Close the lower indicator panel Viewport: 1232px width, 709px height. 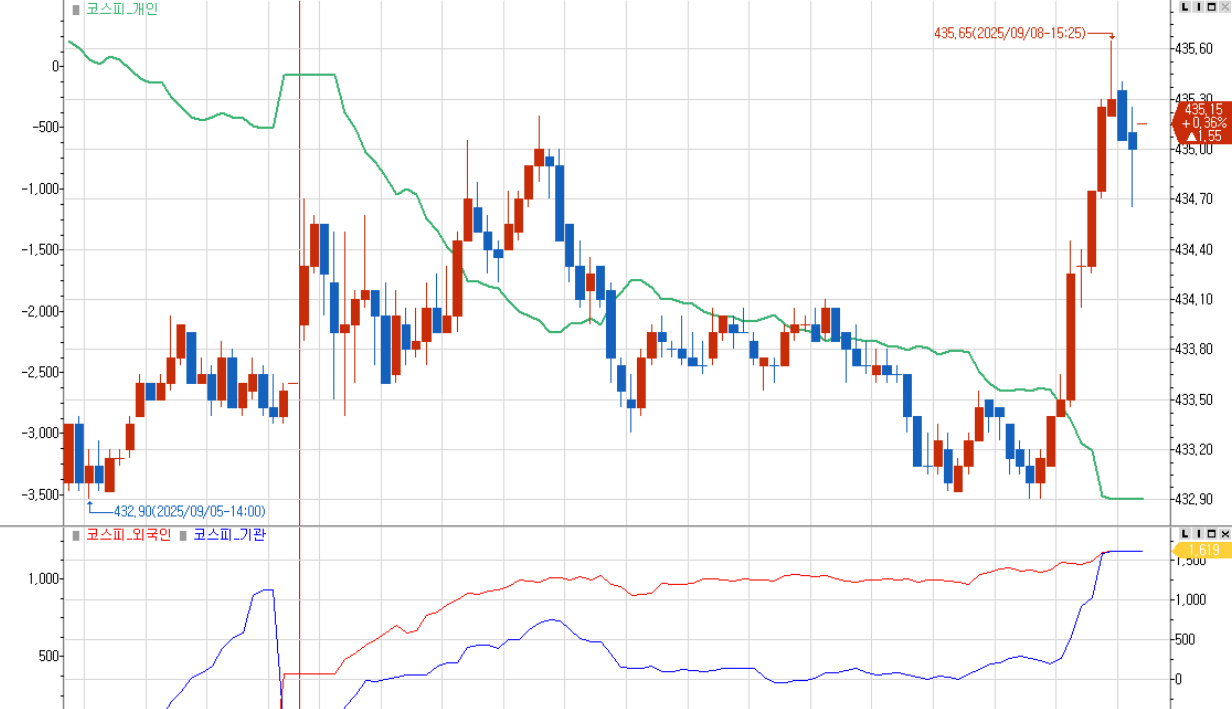point(1225,533)
